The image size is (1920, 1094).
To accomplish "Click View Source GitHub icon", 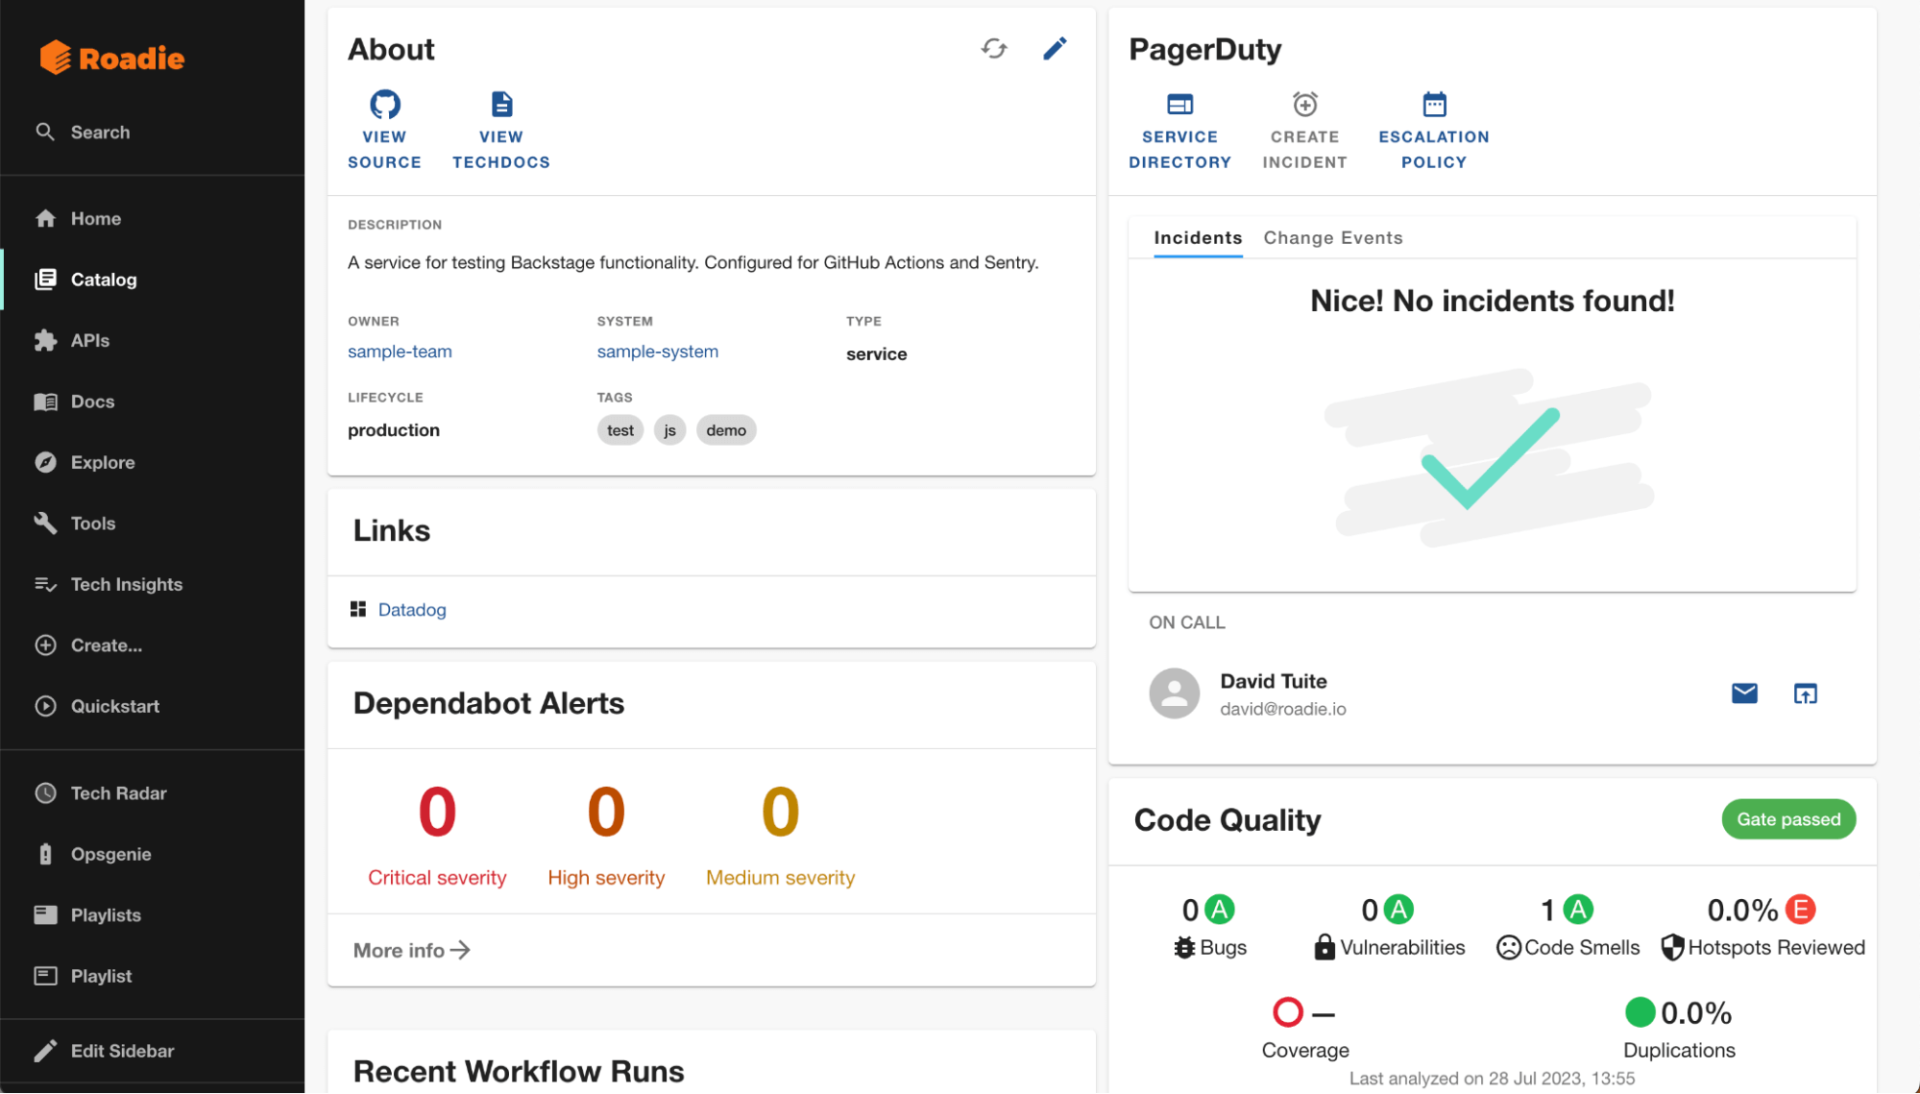I will click(384, 104).
